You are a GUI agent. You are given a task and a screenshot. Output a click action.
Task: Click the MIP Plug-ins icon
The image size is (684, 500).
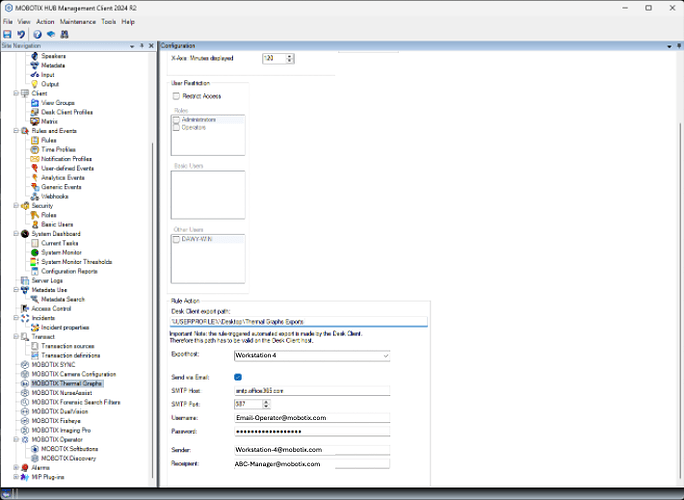25,477
